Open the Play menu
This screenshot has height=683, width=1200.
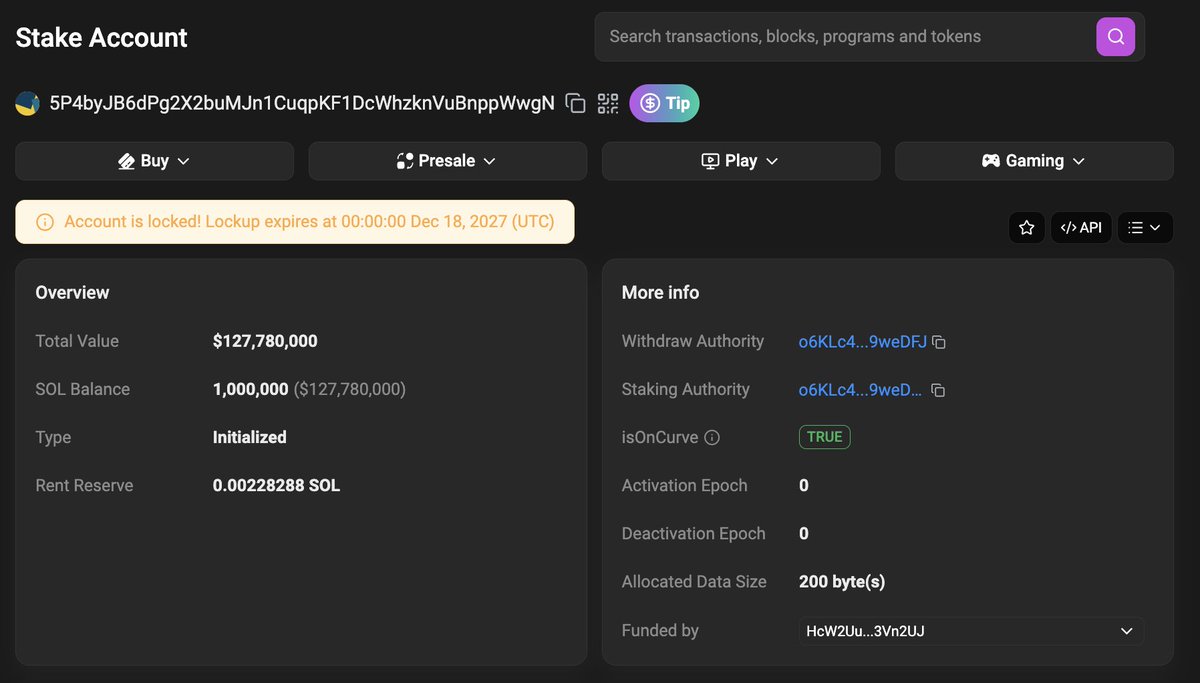click(740, 160)
